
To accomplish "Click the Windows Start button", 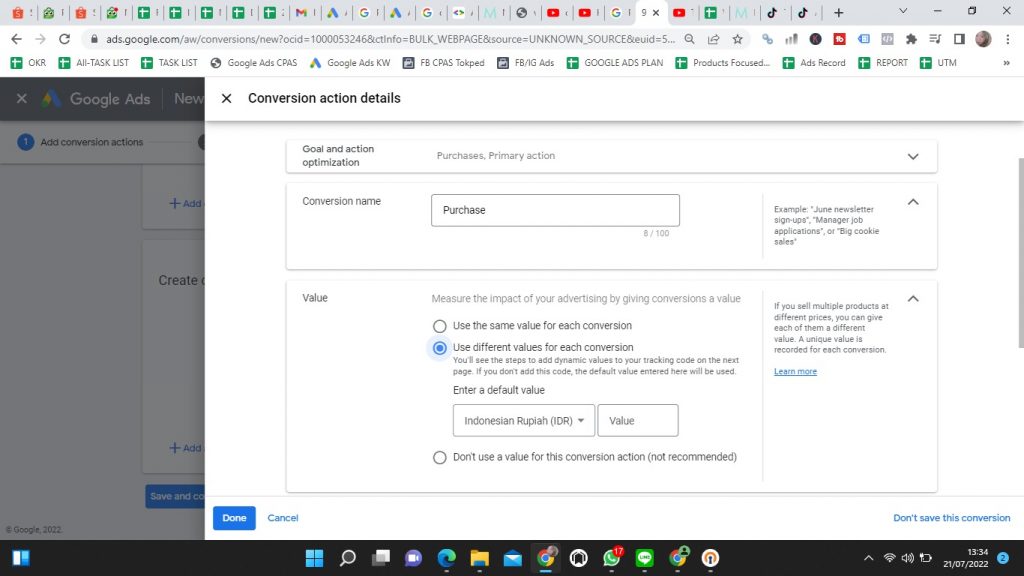I will 315,557.
